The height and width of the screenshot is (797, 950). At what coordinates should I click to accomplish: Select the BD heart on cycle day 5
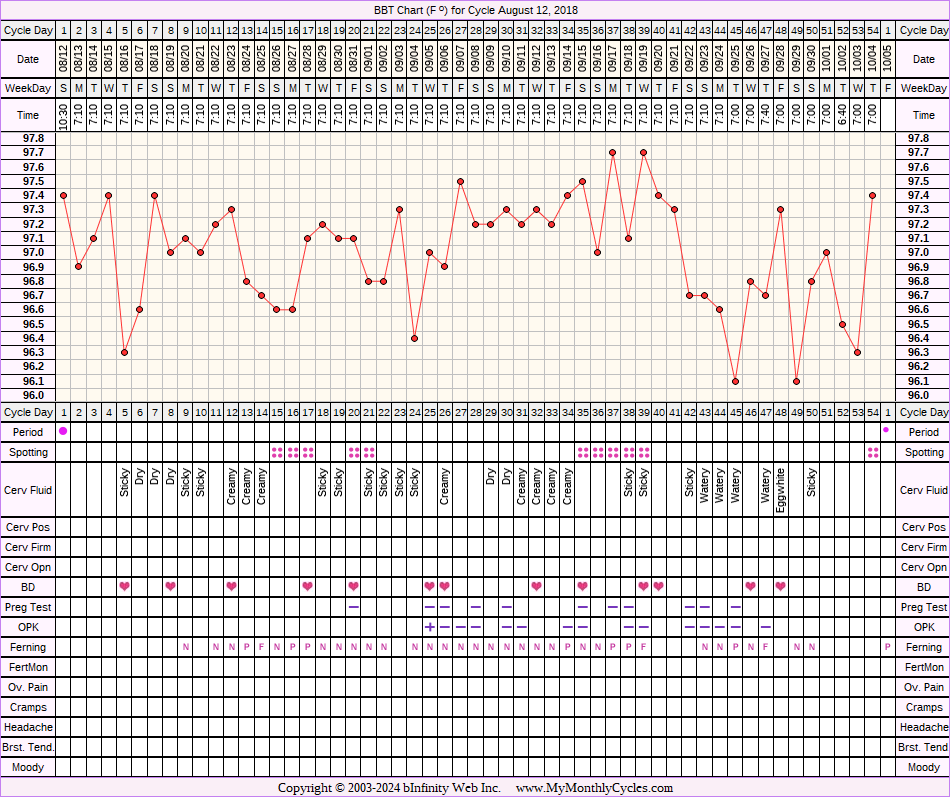[x=124, y=586]
